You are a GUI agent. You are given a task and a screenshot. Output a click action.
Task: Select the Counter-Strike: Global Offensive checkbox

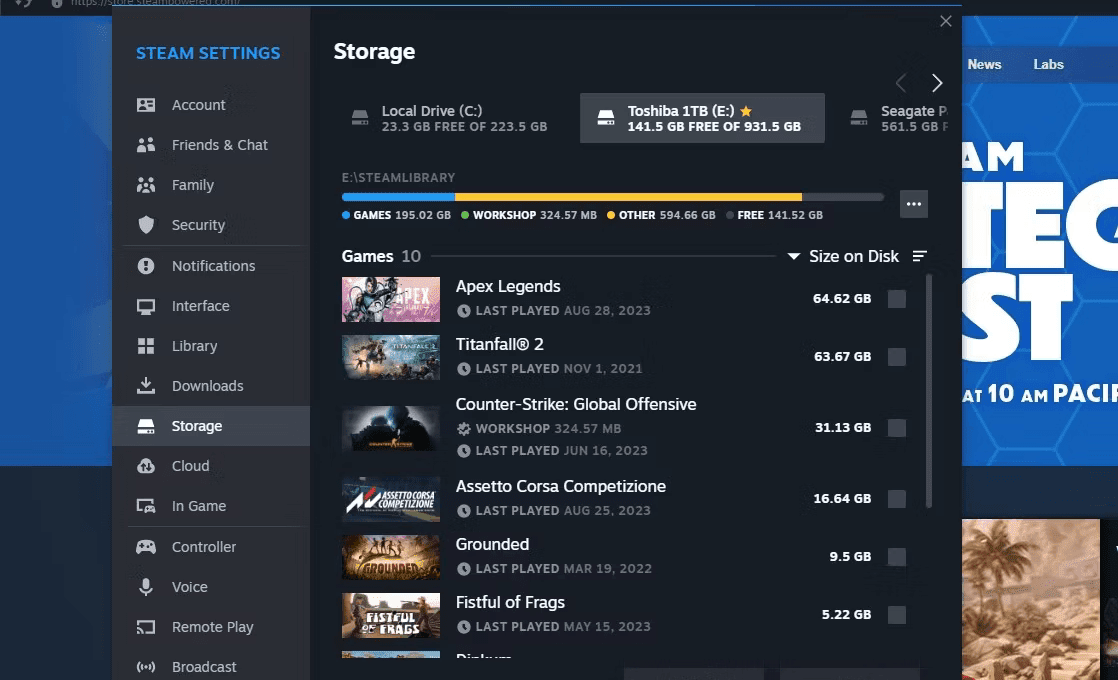[x=897, y=428]
